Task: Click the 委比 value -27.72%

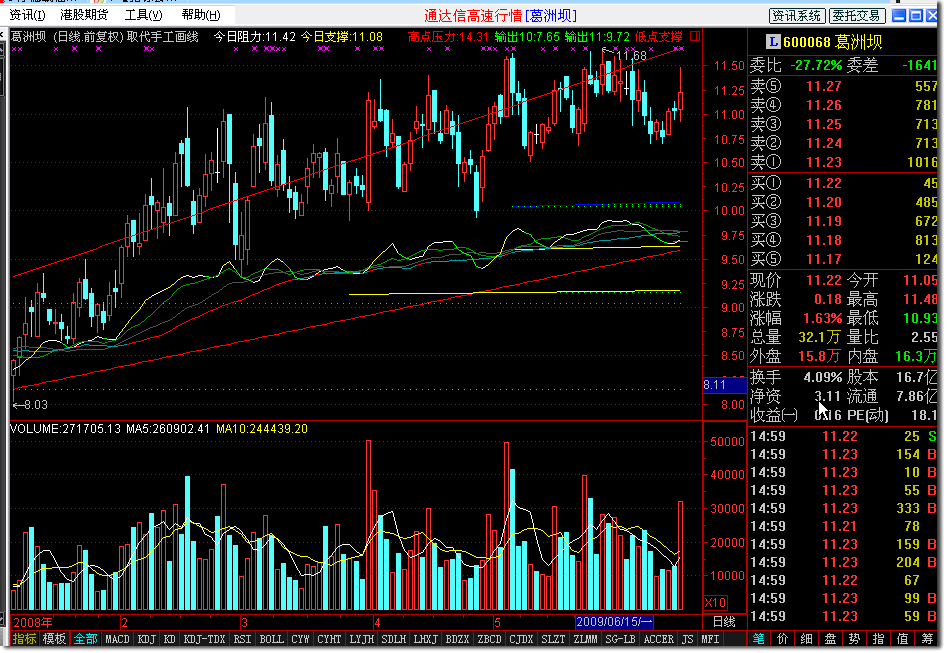Action: pos(816,65)
